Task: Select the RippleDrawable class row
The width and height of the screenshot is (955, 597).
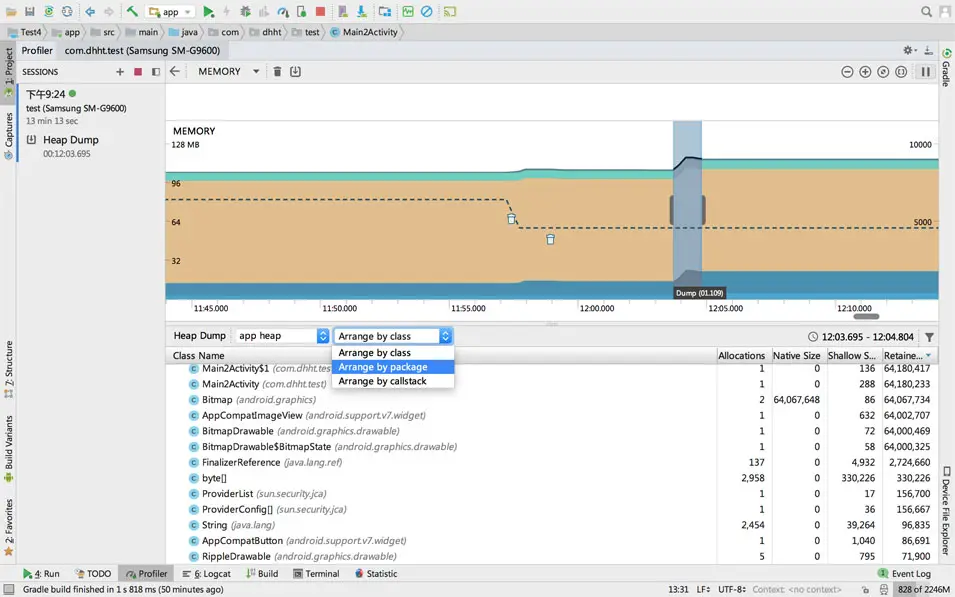Action: coord(552,556)
